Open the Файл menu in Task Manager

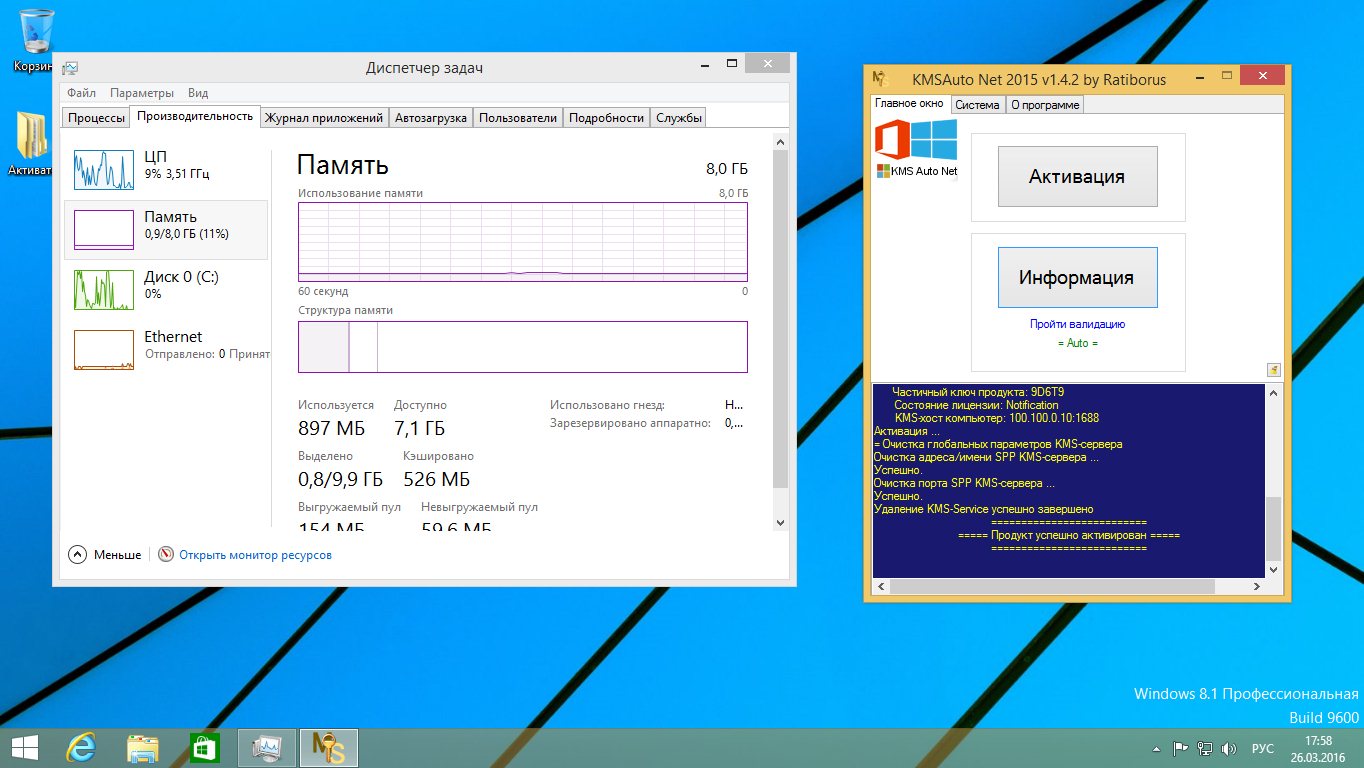click(x=82, y=93)
